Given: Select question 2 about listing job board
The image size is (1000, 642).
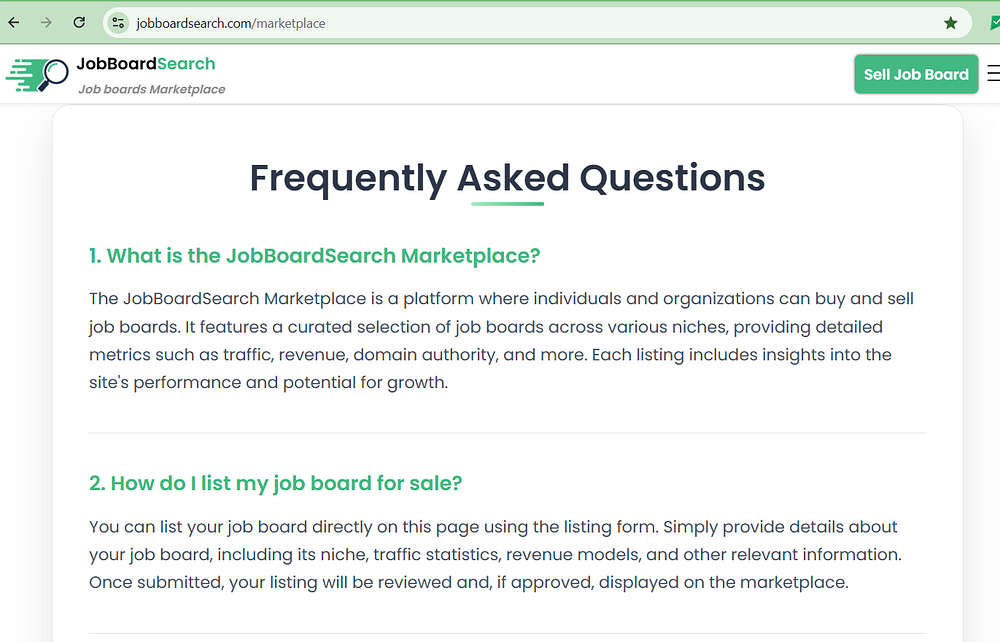Looking at the screenshot, I should pyautogui.click(x=275, y=484).
